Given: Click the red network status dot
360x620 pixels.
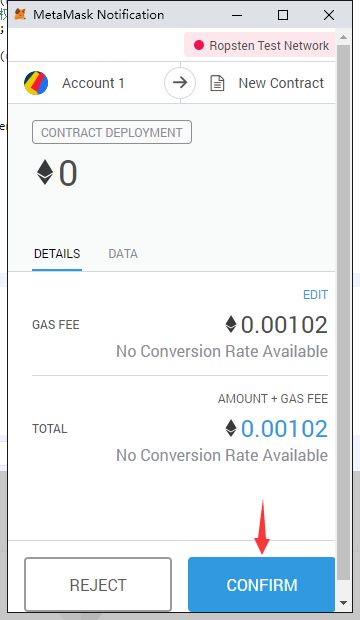Looking at the screenshot, I should click(x=199, y=45).
